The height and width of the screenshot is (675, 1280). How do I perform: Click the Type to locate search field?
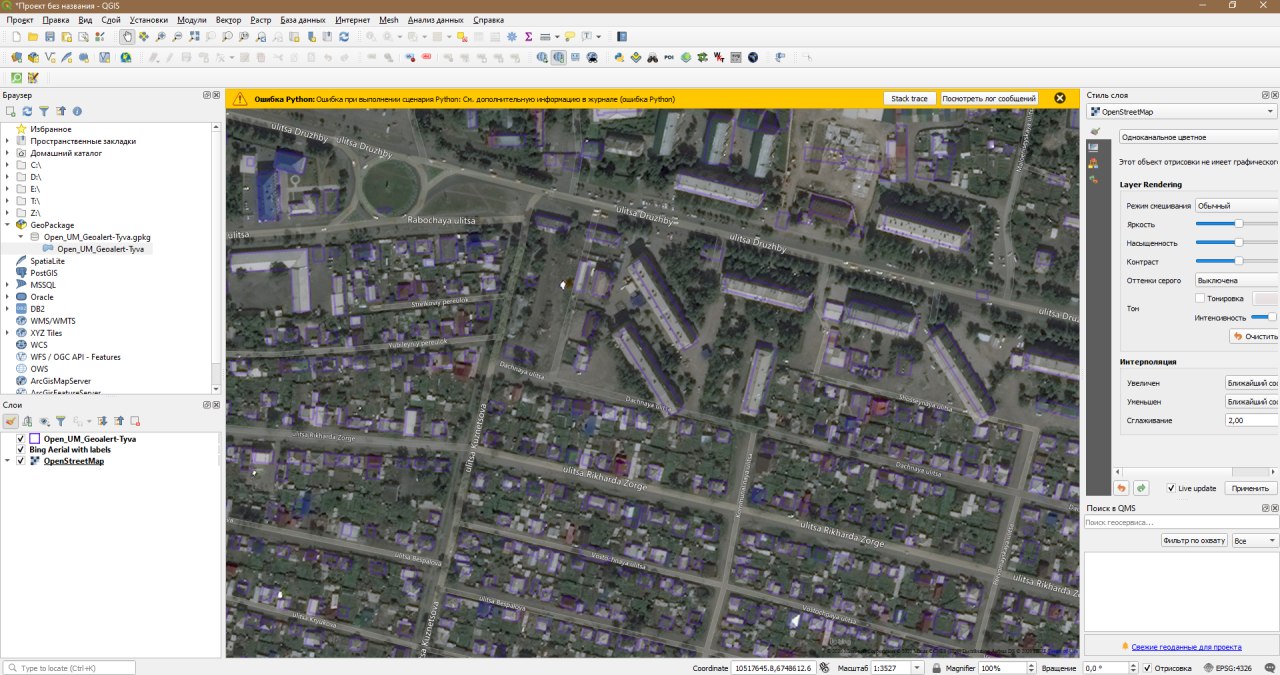(x=69, y=667)
